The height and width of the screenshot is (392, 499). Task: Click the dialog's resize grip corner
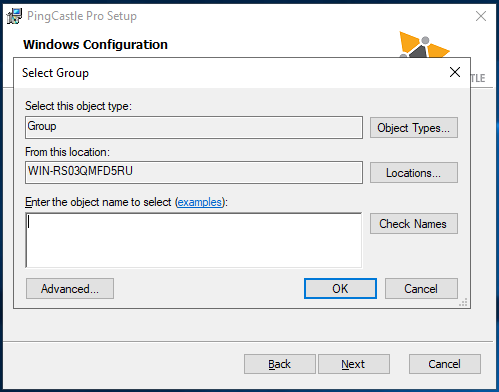pyautogui.click(x=464, y=302)
